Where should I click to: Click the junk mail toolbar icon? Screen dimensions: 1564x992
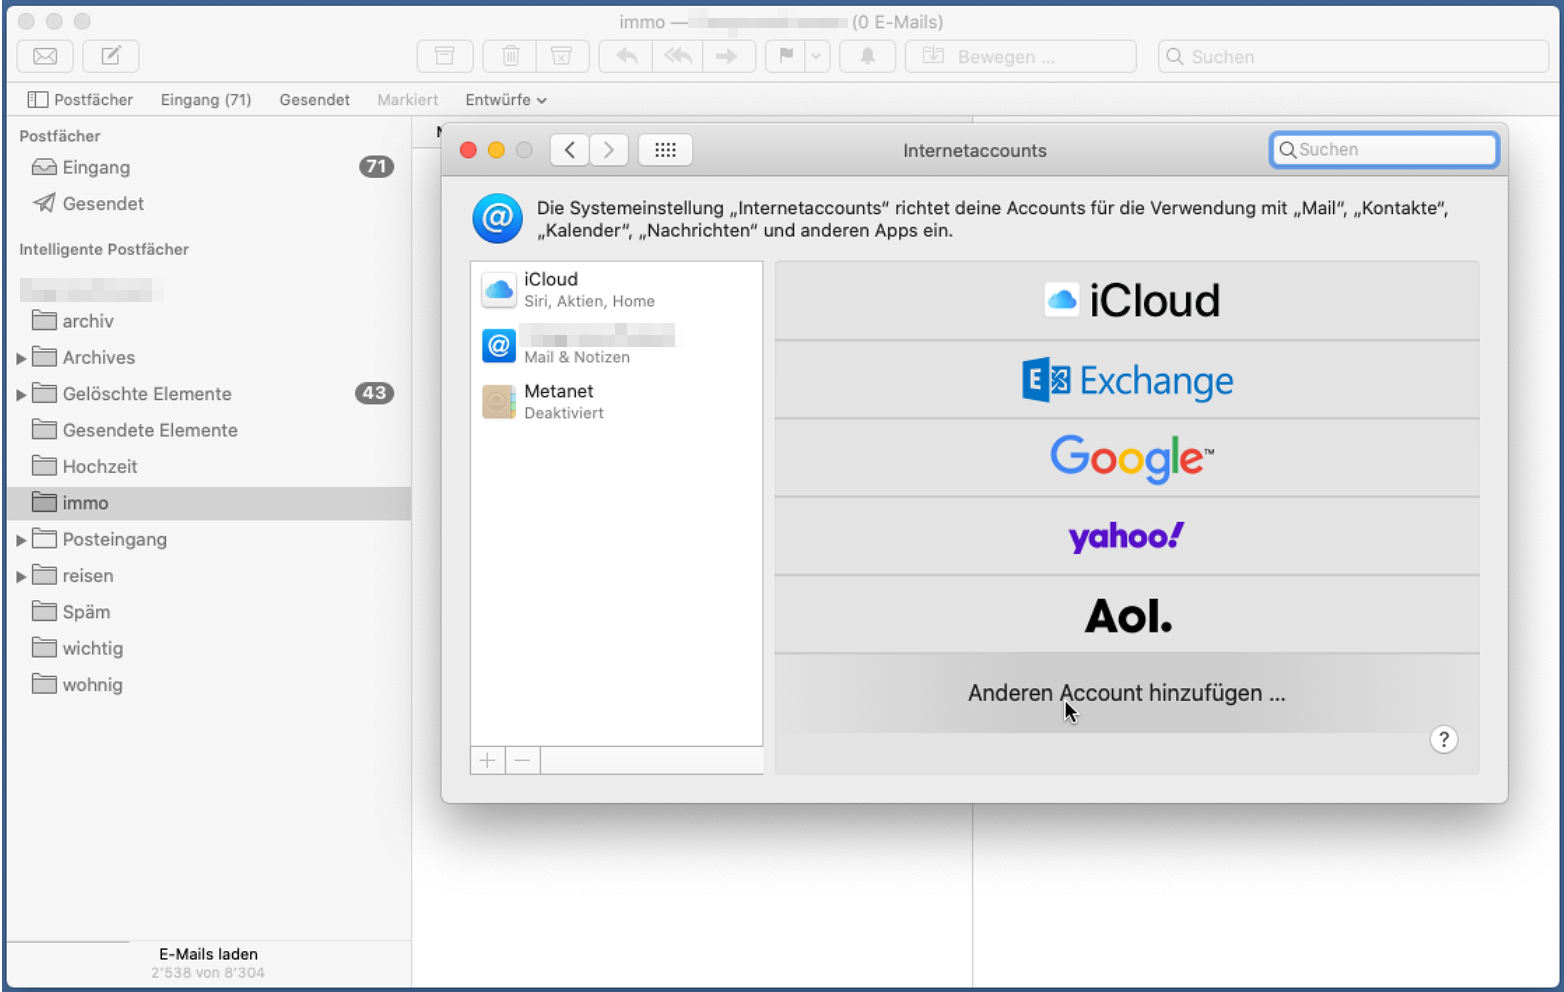click(562, 56)
